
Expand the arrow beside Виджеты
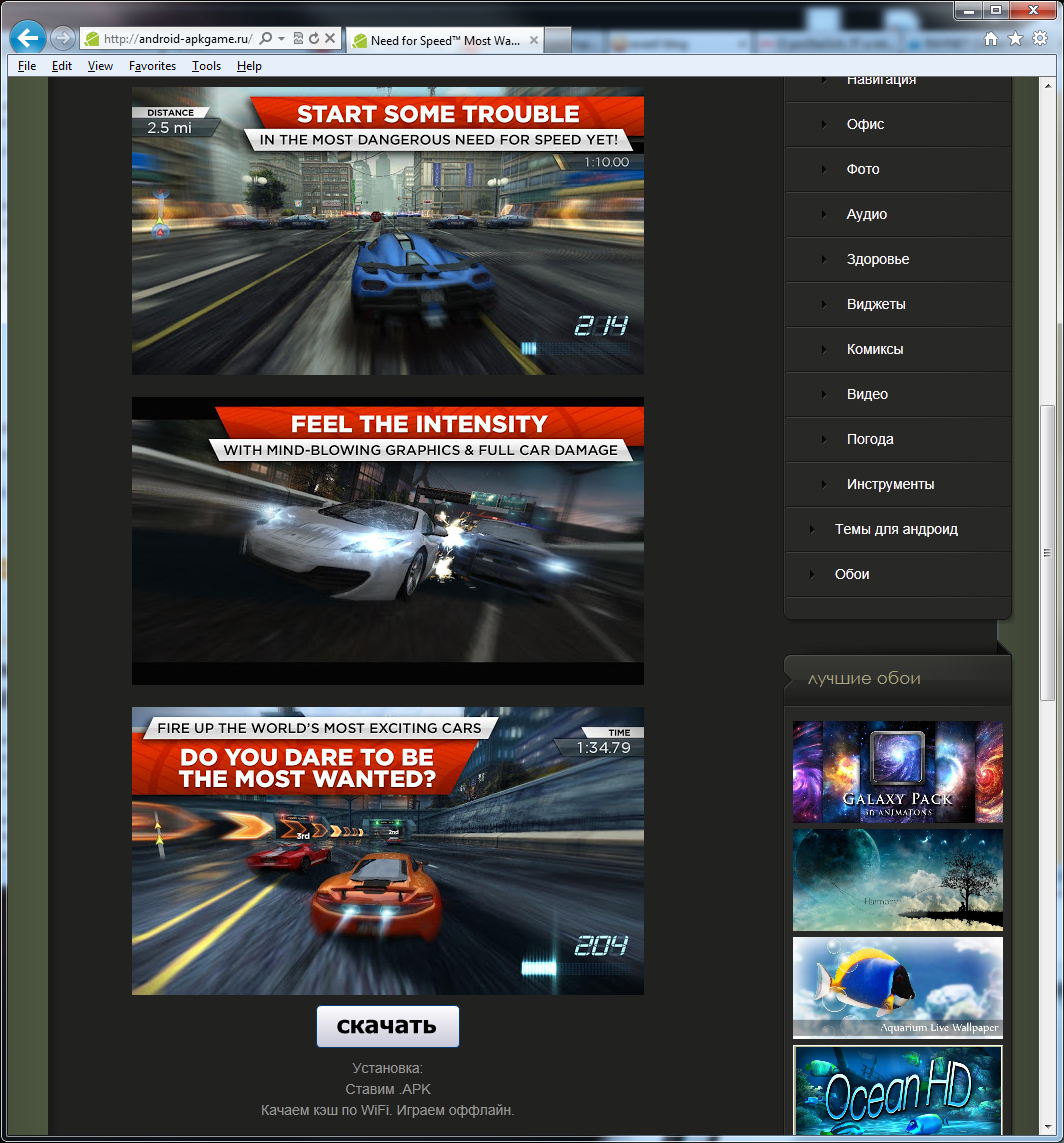pos(824,305)
